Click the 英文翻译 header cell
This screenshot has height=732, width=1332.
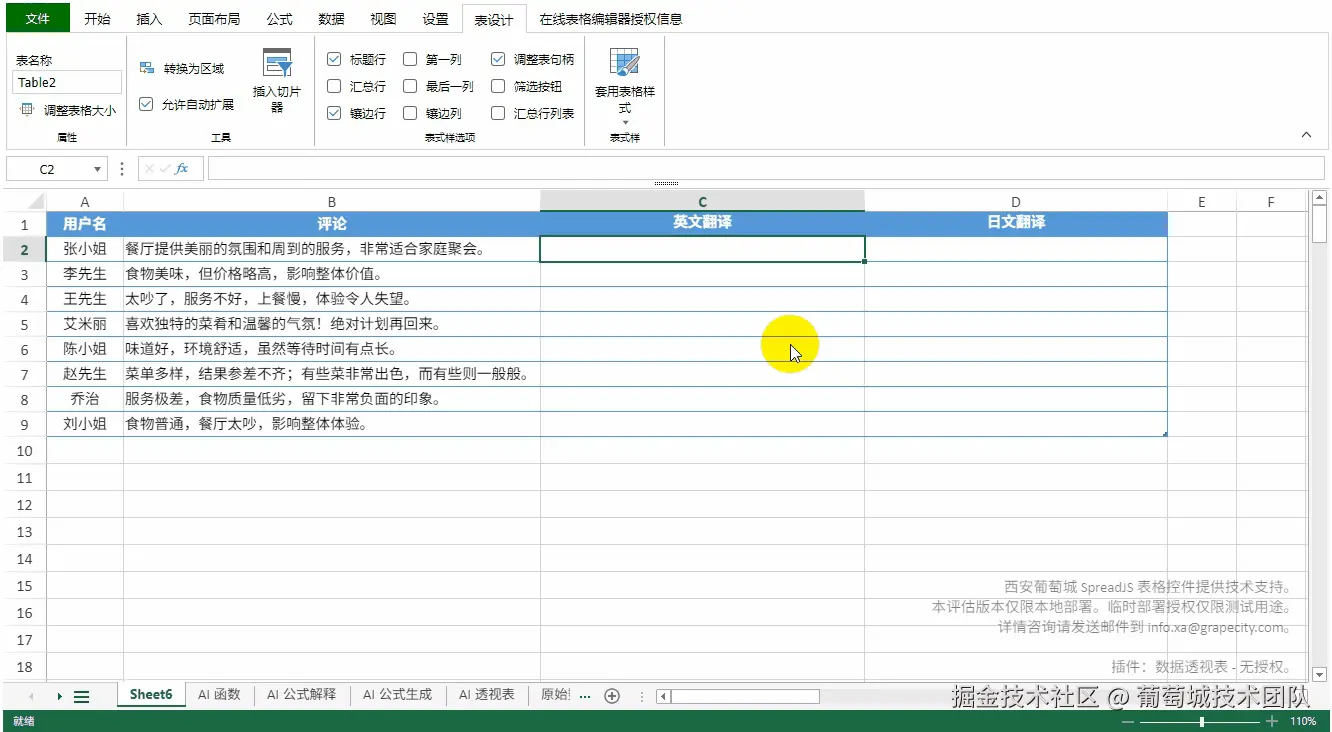click(702, 223)
